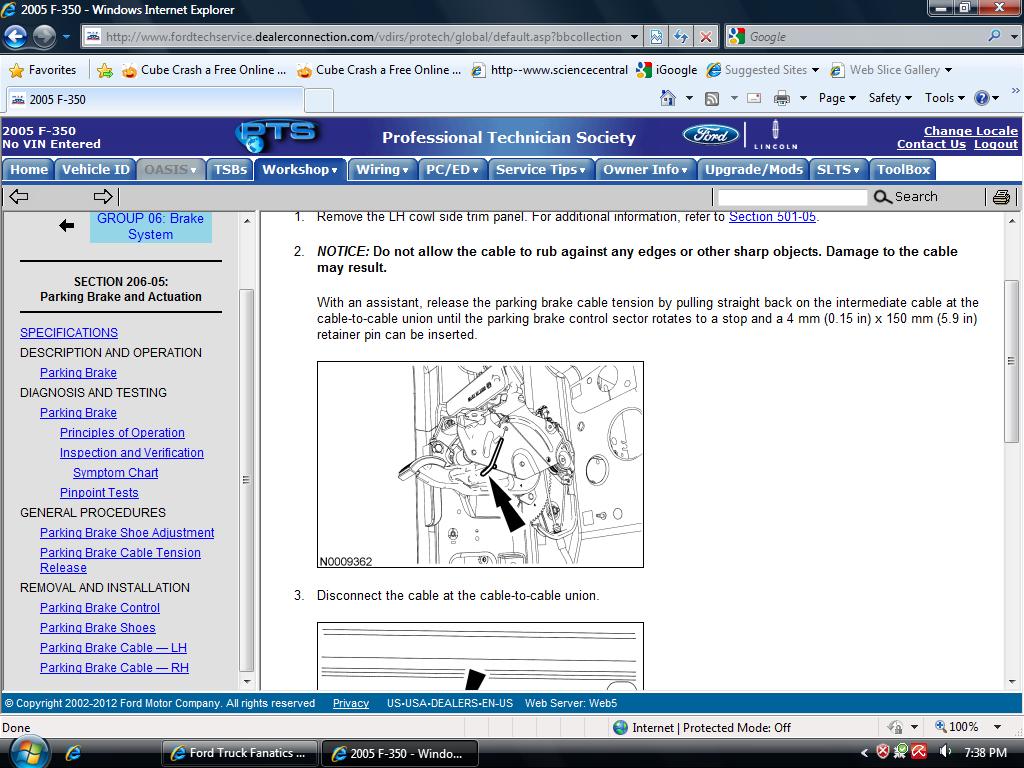
Task: Click the Internet Explorer quick launch icon
Action: click(73, 753)
